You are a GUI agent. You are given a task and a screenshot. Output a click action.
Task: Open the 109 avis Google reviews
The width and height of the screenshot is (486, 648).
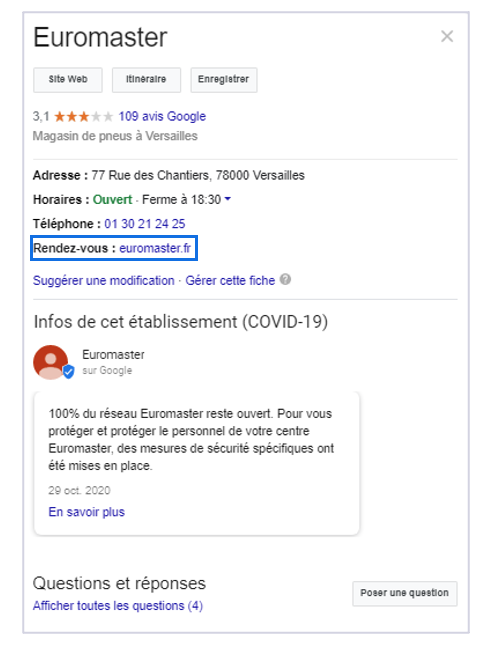tap(162, 117)
